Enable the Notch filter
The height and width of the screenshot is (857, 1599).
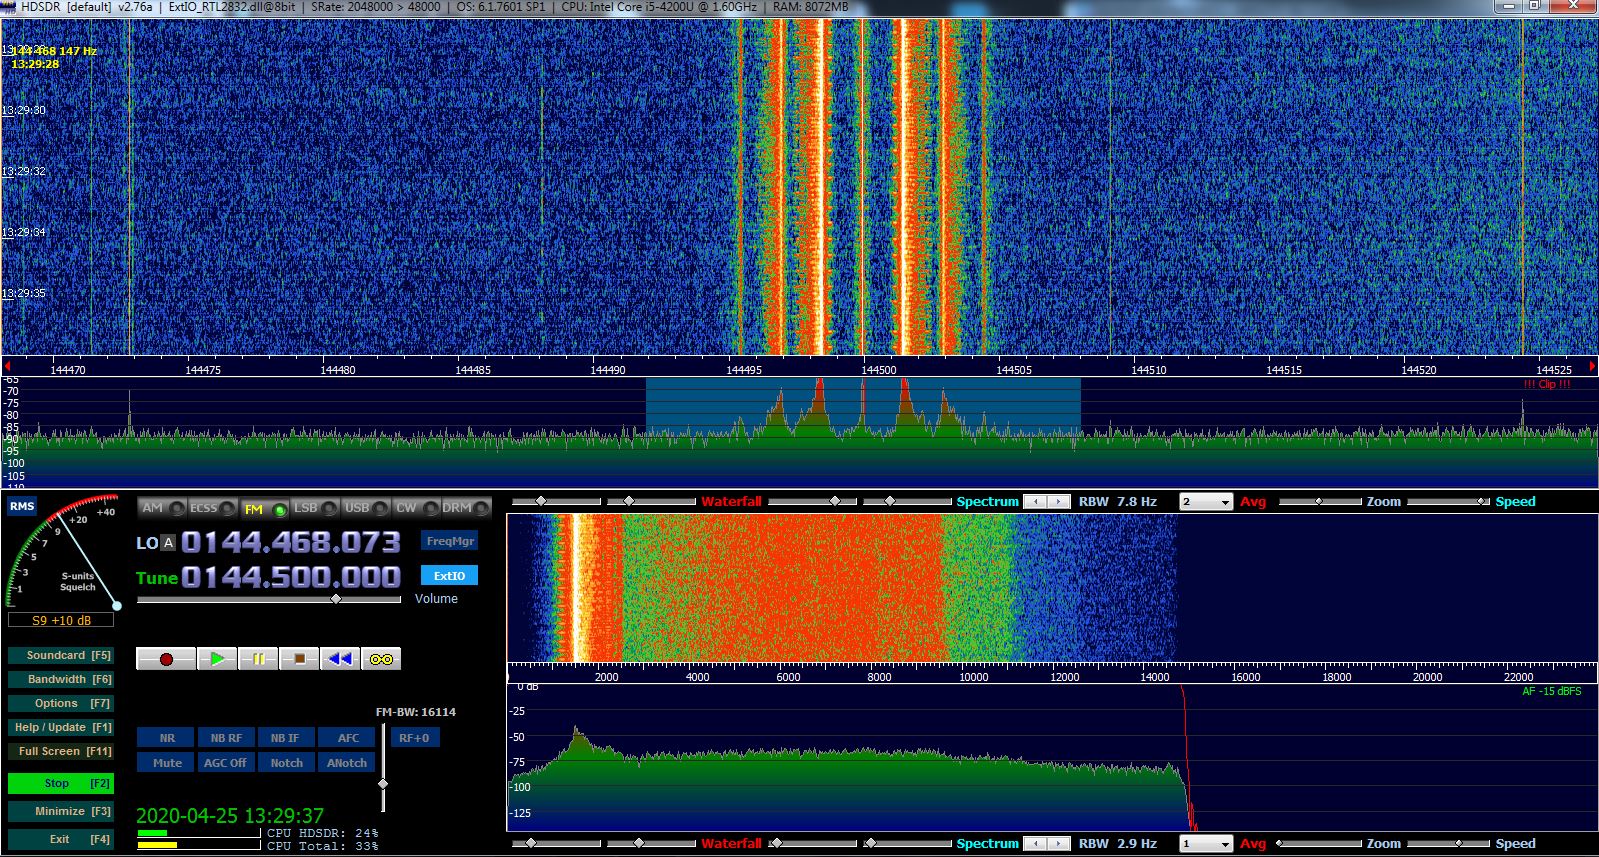tap(286, 763)
